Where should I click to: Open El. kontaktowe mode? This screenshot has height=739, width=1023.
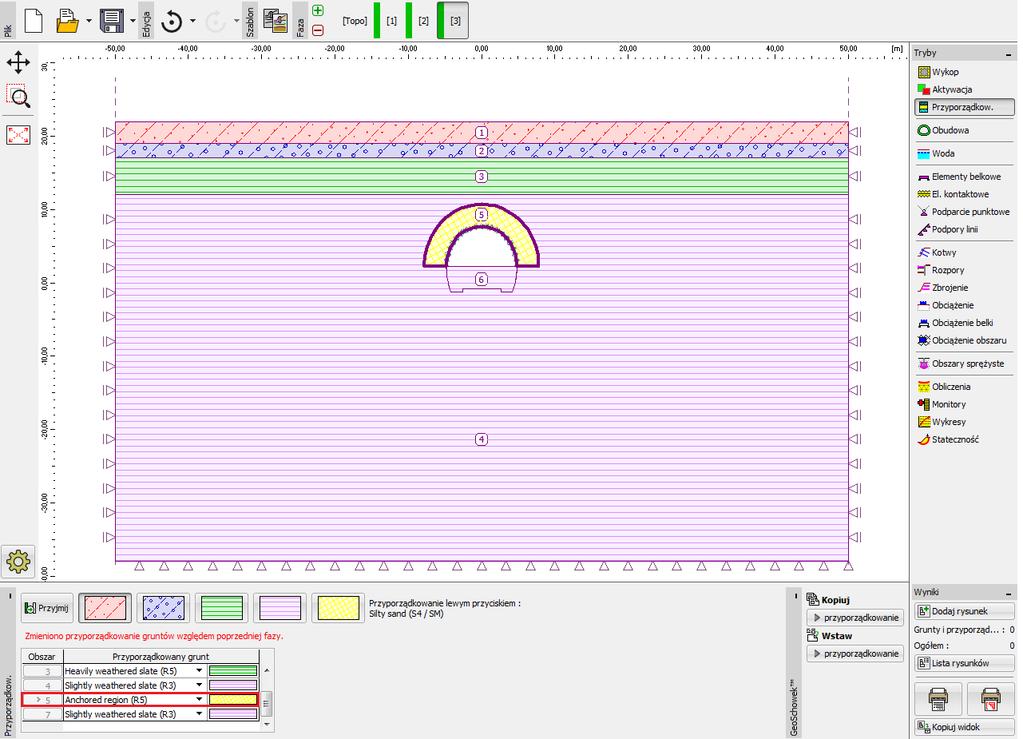tap(960, 194)
